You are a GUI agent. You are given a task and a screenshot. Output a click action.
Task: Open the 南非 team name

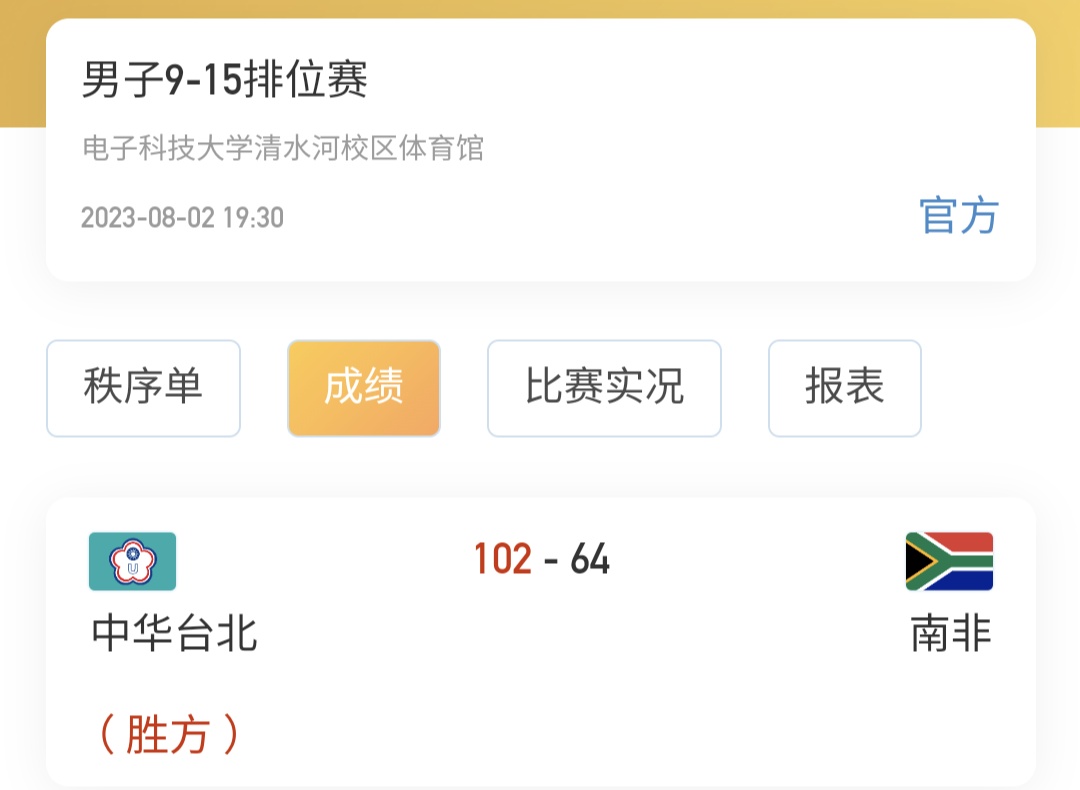click(951, 633)
